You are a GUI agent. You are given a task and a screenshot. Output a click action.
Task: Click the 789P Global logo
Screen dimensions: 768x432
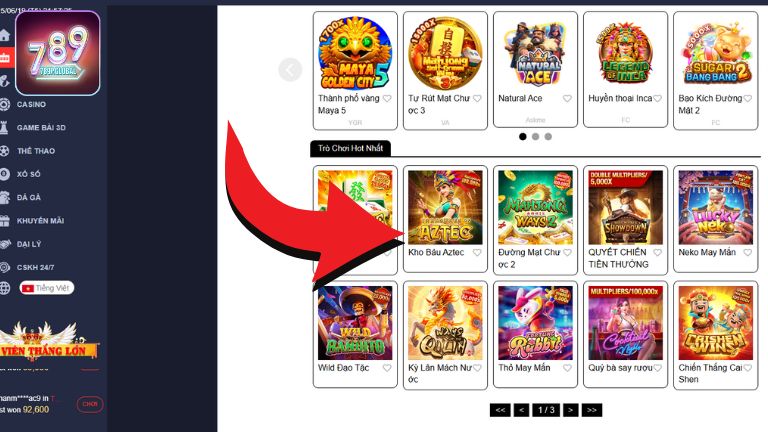pos(58,53)
